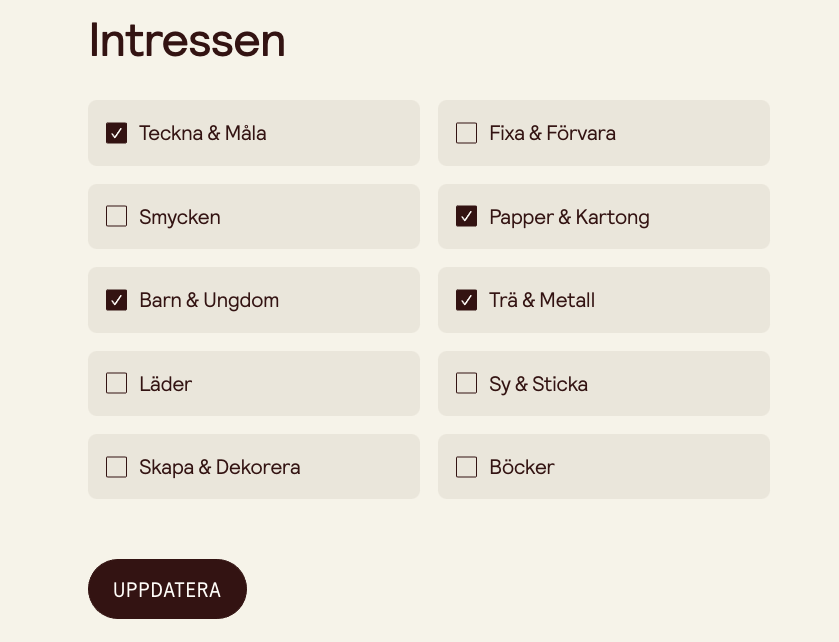Click the "Trä & Metall" label text
The width and height of the screenshot is (839, 642).
coord(542,300)
